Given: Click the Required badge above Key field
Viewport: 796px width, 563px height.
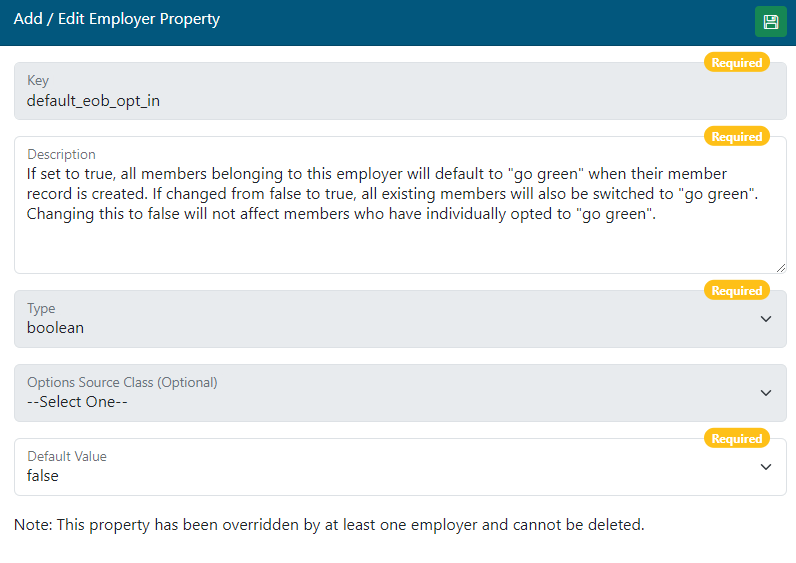Looking at the screenshot, I should pos(737,63).
